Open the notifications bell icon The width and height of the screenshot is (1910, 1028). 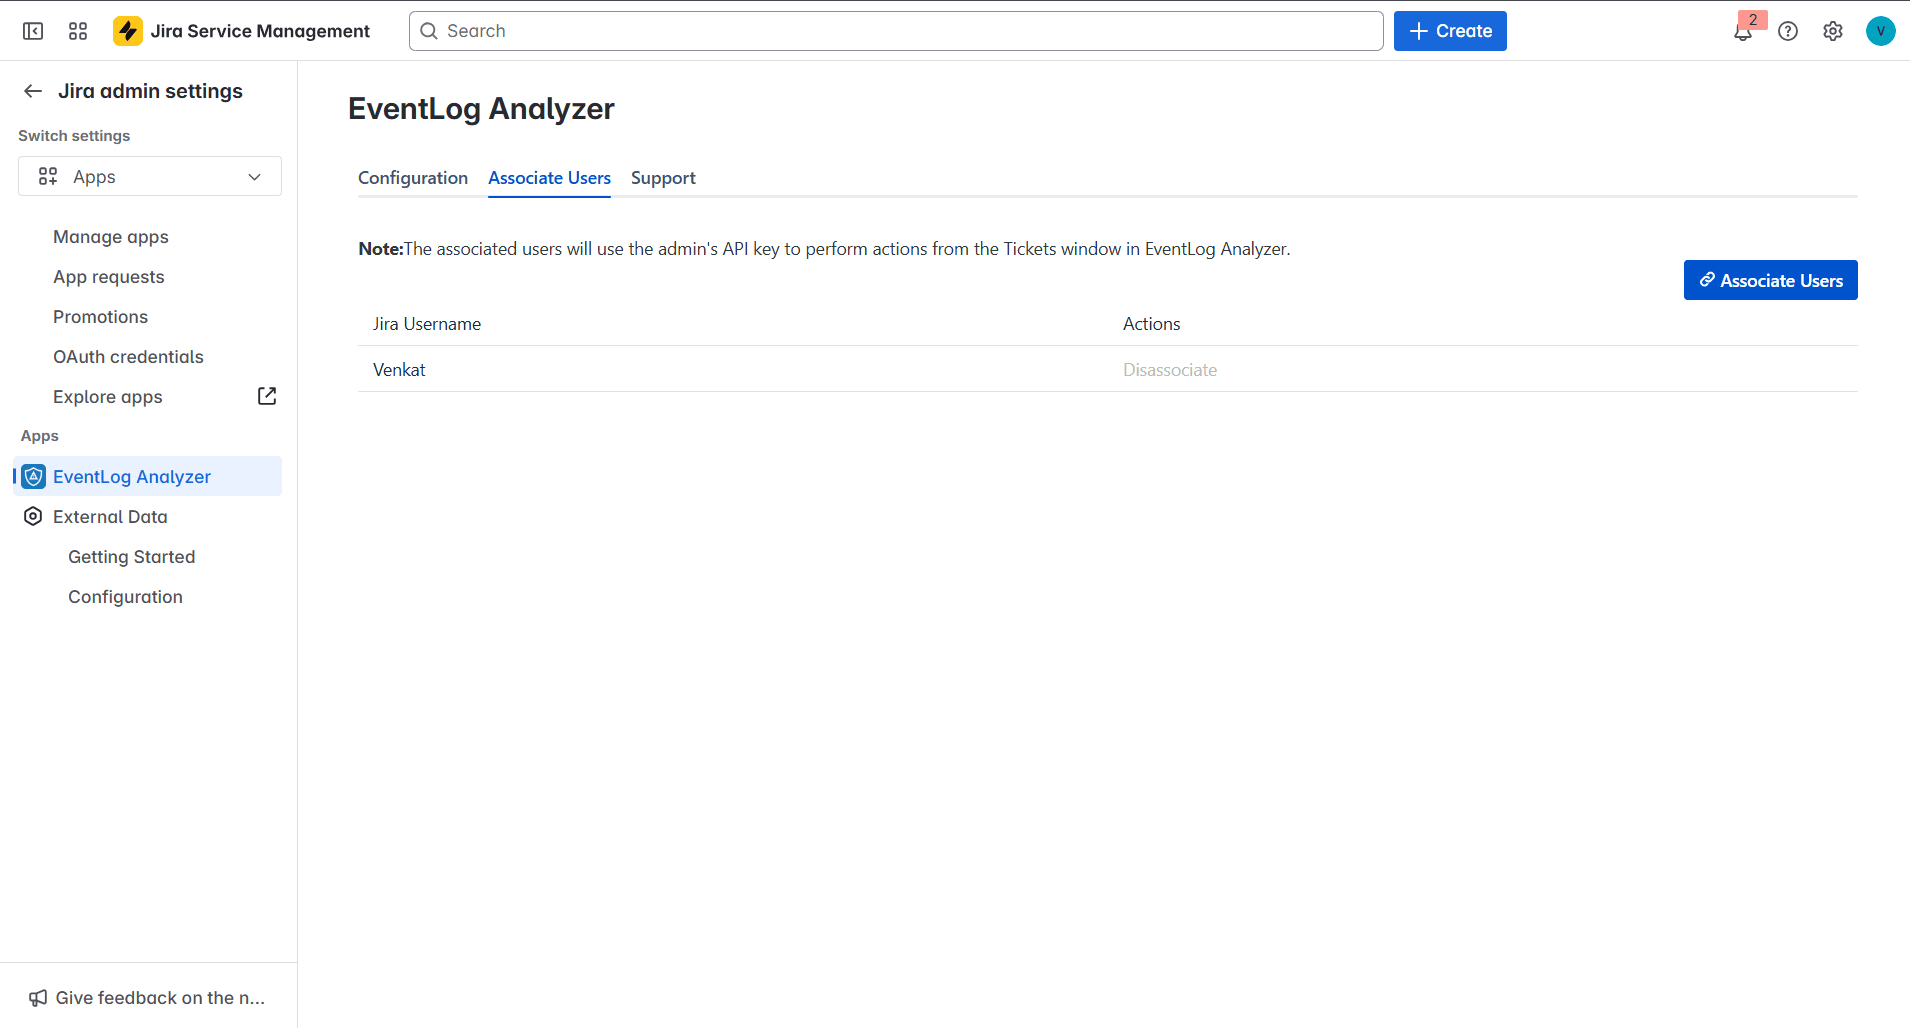pyautogui.click(x=1743, y=31)
